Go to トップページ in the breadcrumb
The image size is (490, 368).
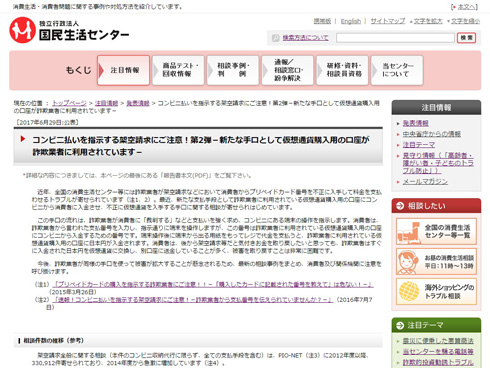click(x=69, y=103)
